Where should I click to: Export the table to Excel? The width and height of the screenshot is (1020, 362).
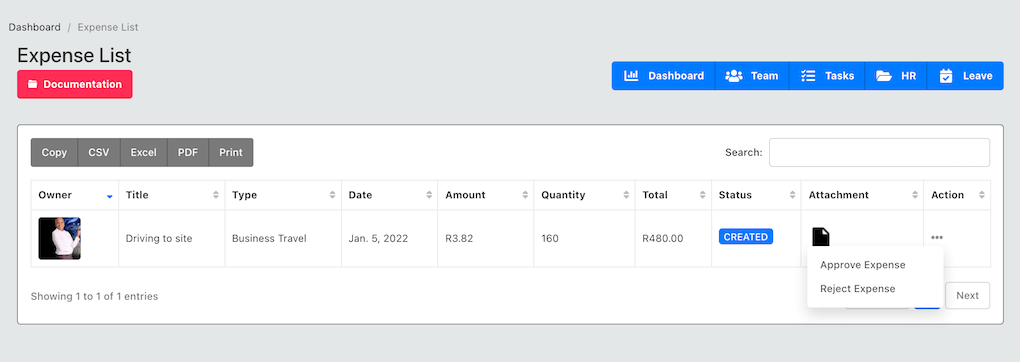[144, 152]
